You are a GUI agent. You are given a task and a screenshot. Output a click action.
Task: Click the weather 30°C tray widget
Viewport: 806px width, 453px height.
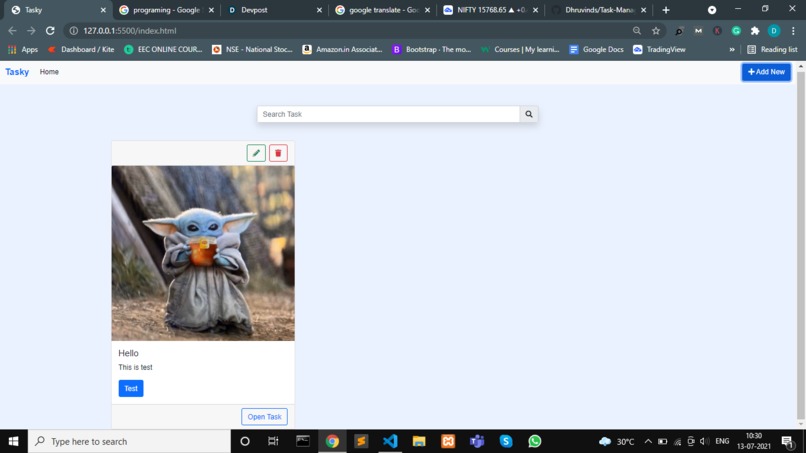617,441
